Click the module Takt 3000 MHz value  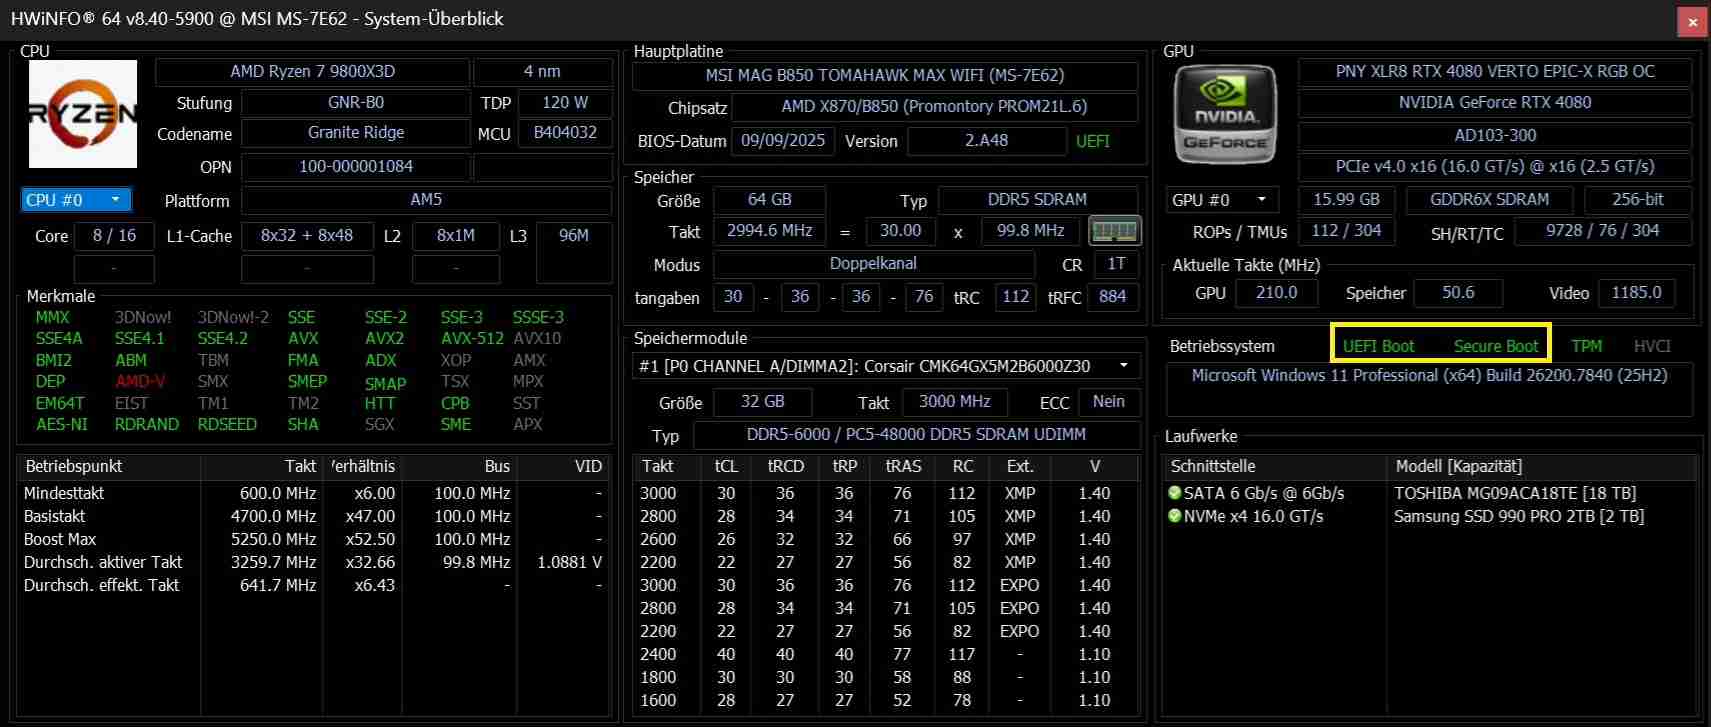[954, 402]
